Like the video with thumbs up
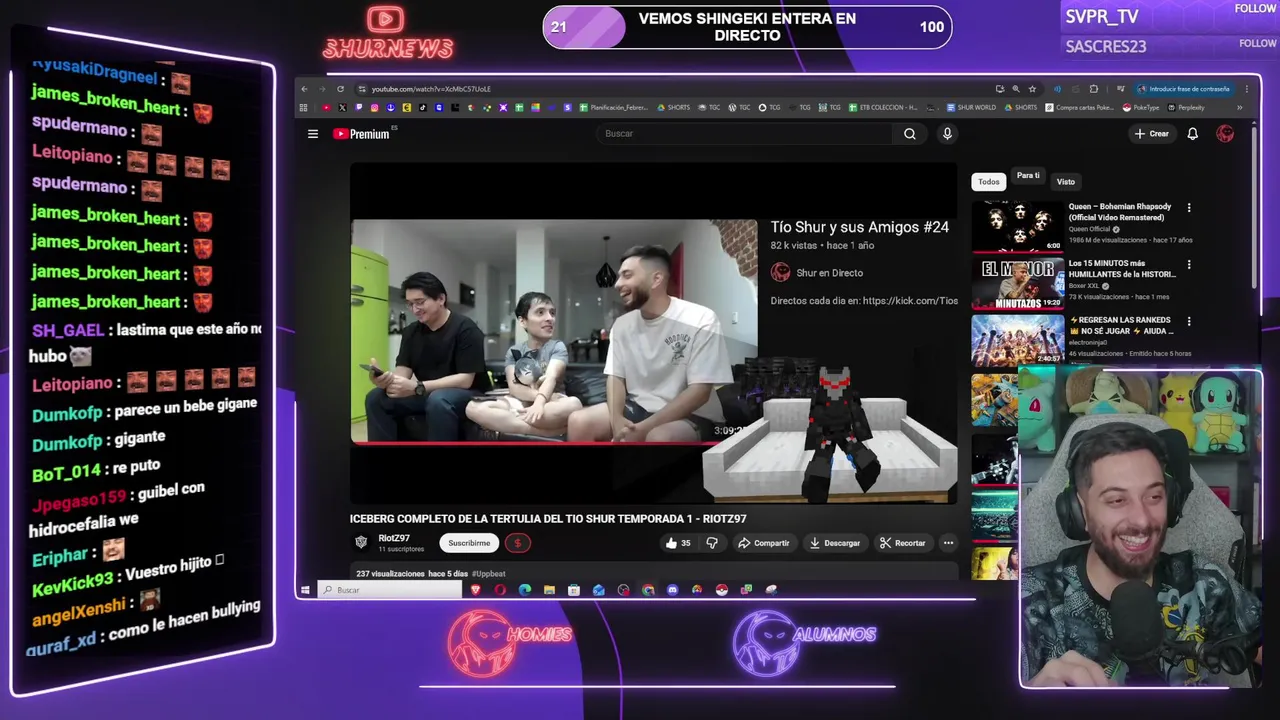Image resolution: width=1280 pixels, height=720 pixels. pyautogui.click(x=678, y=543)
